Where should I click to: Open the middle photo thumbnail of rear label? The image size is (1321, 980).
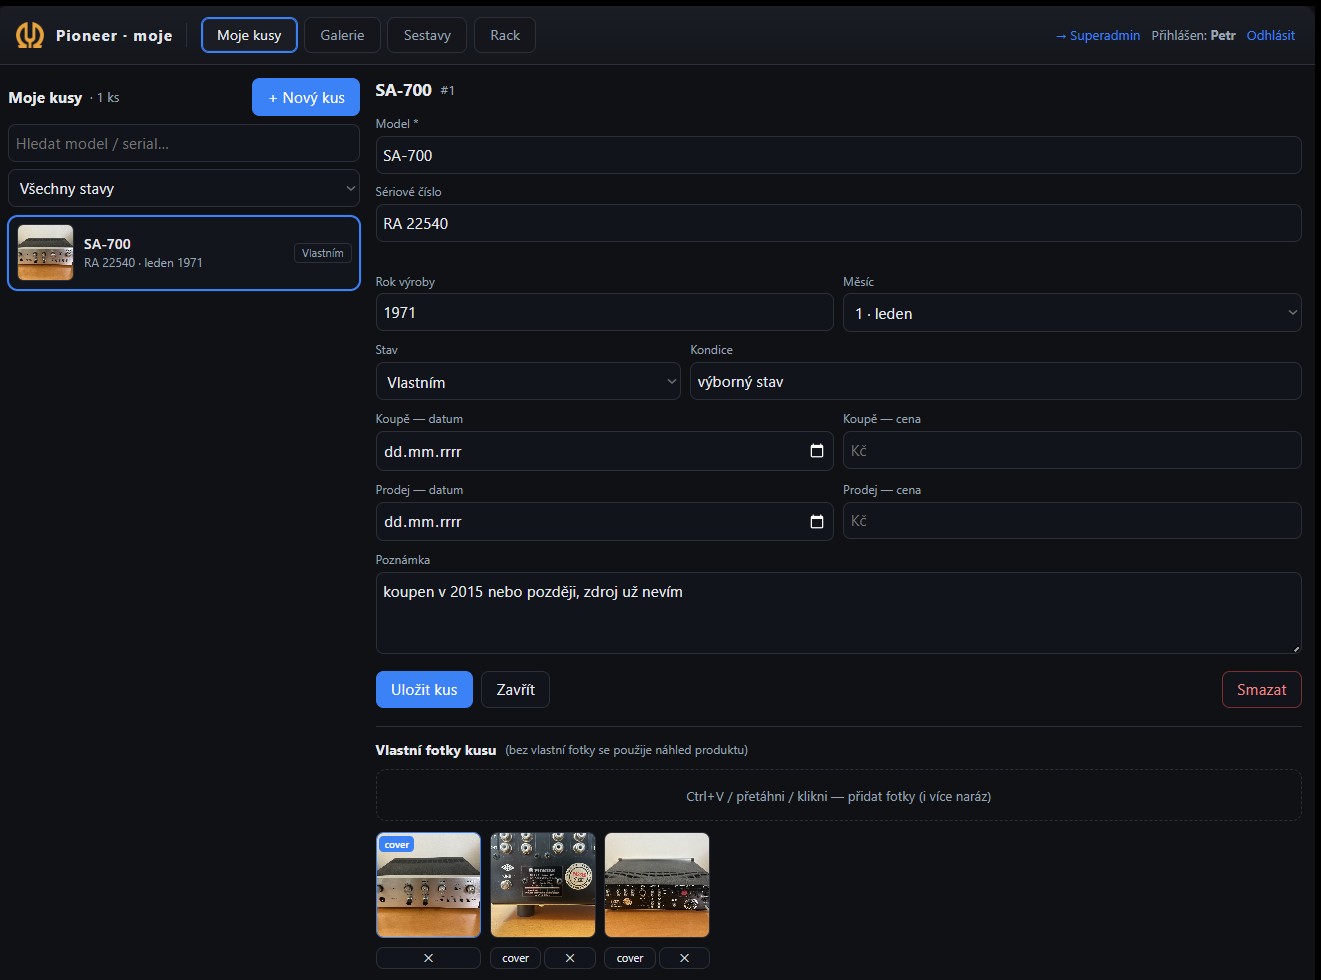pyautogui.click(x=543, y=885)
